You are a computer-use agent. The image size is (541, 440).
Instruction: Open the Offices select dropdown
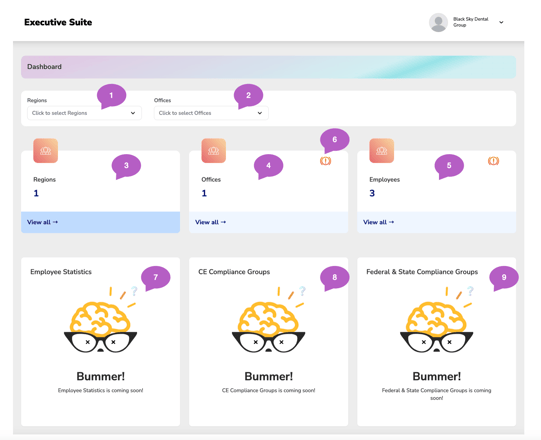point(211,113)
